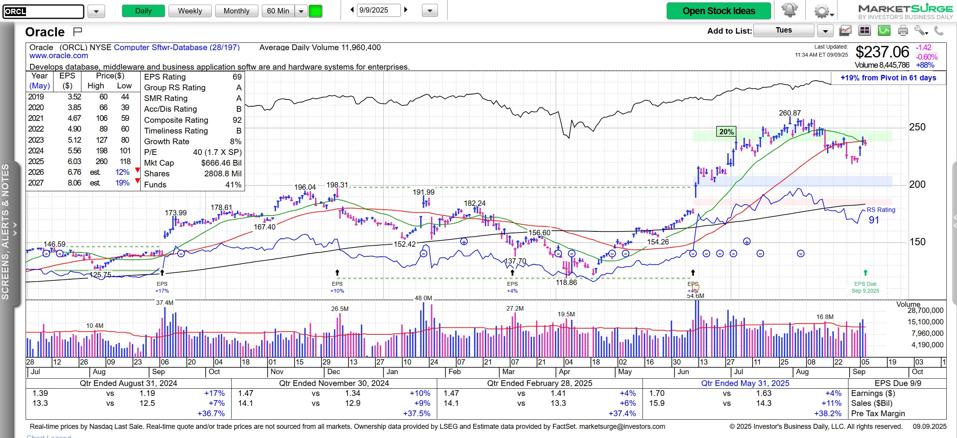
Task: Click the Qtr Ended May 31, 2025 header
Action: coord(745,384)
